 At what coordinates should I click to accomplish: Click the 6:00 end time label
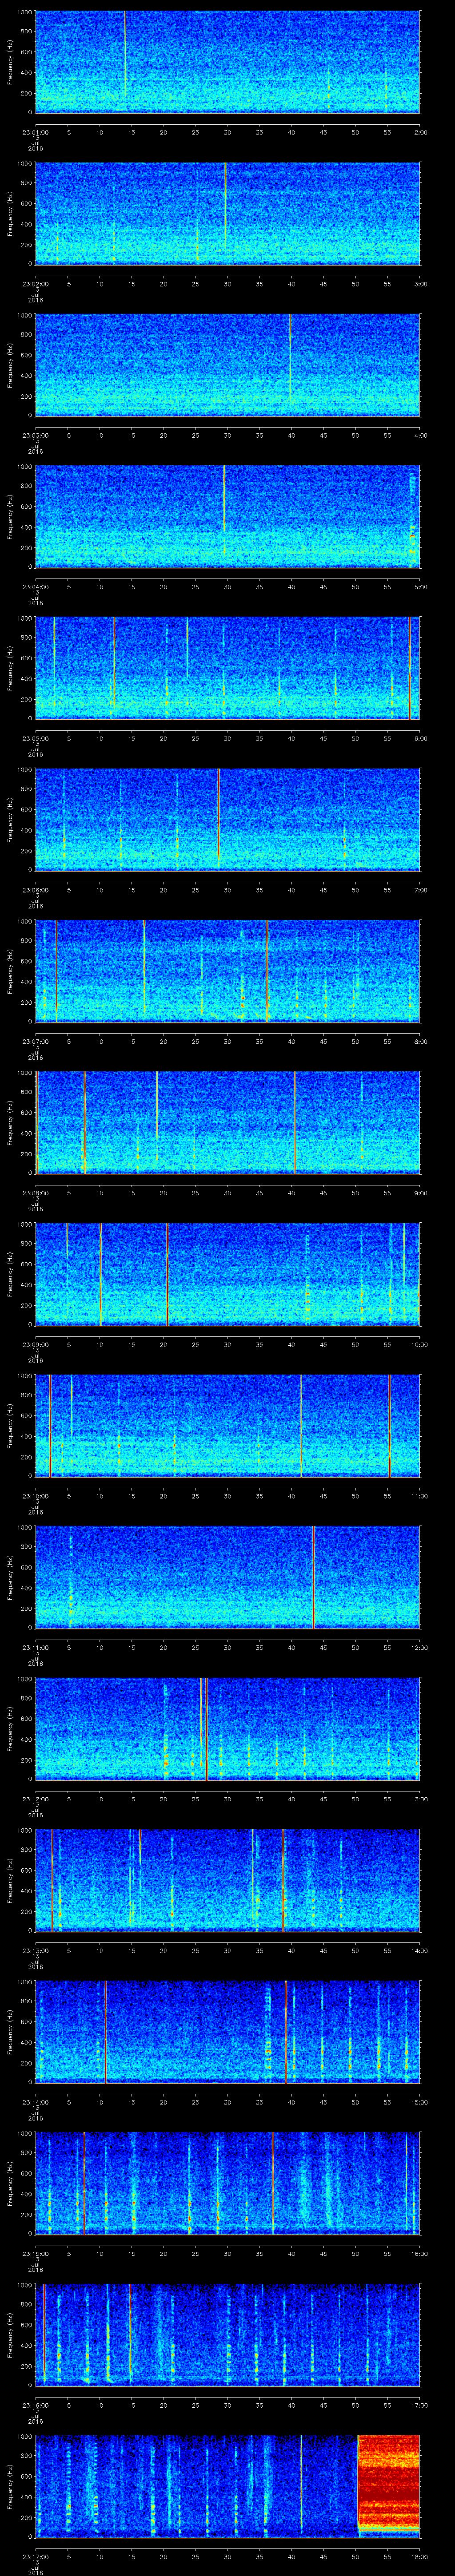[x=420, y=738]
